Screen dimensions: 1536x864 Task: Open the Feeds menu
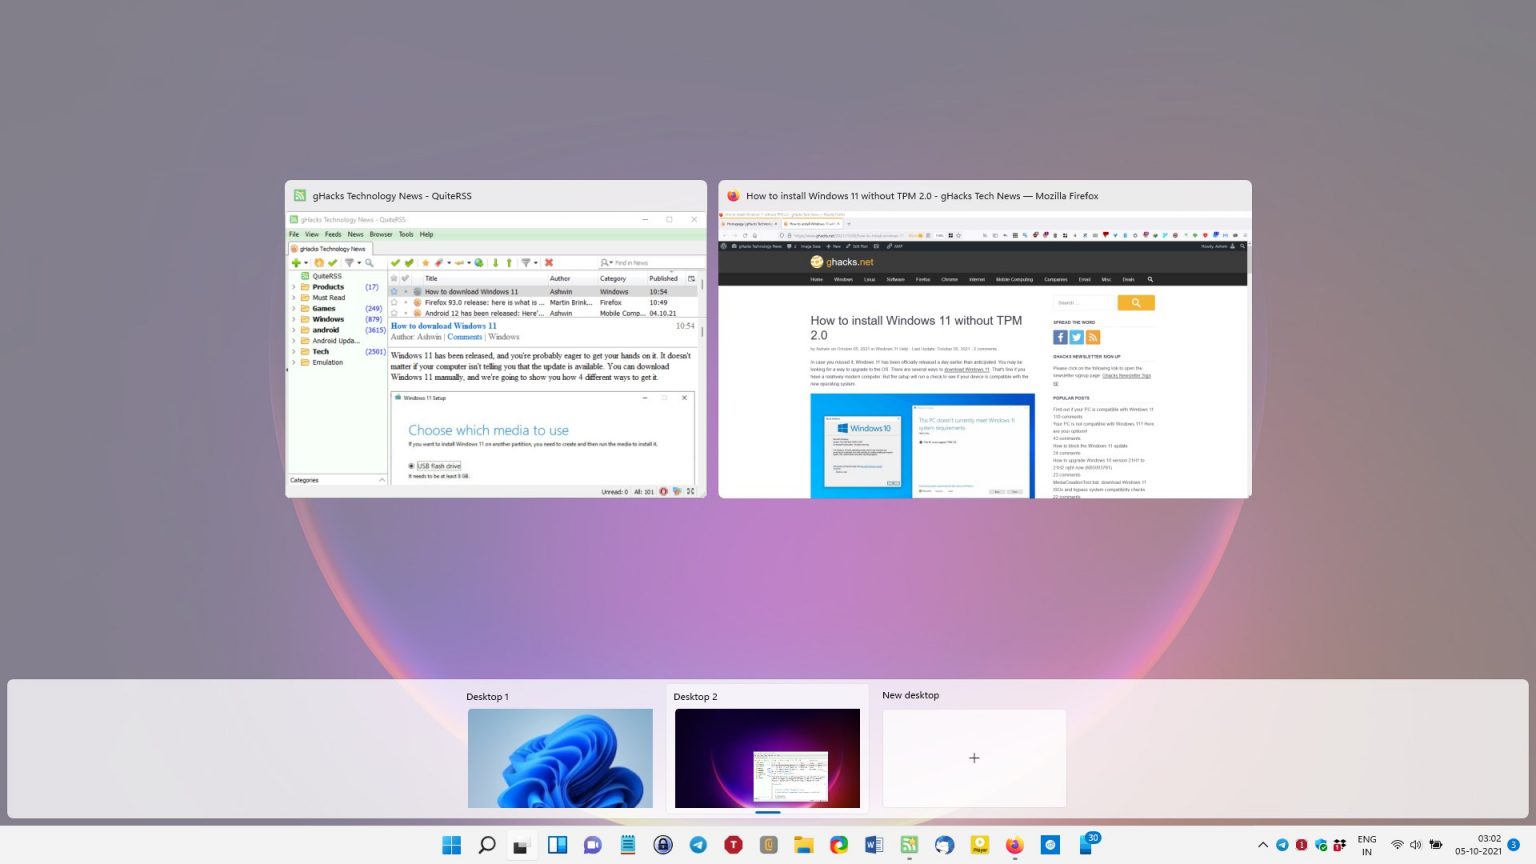(333, 234)
